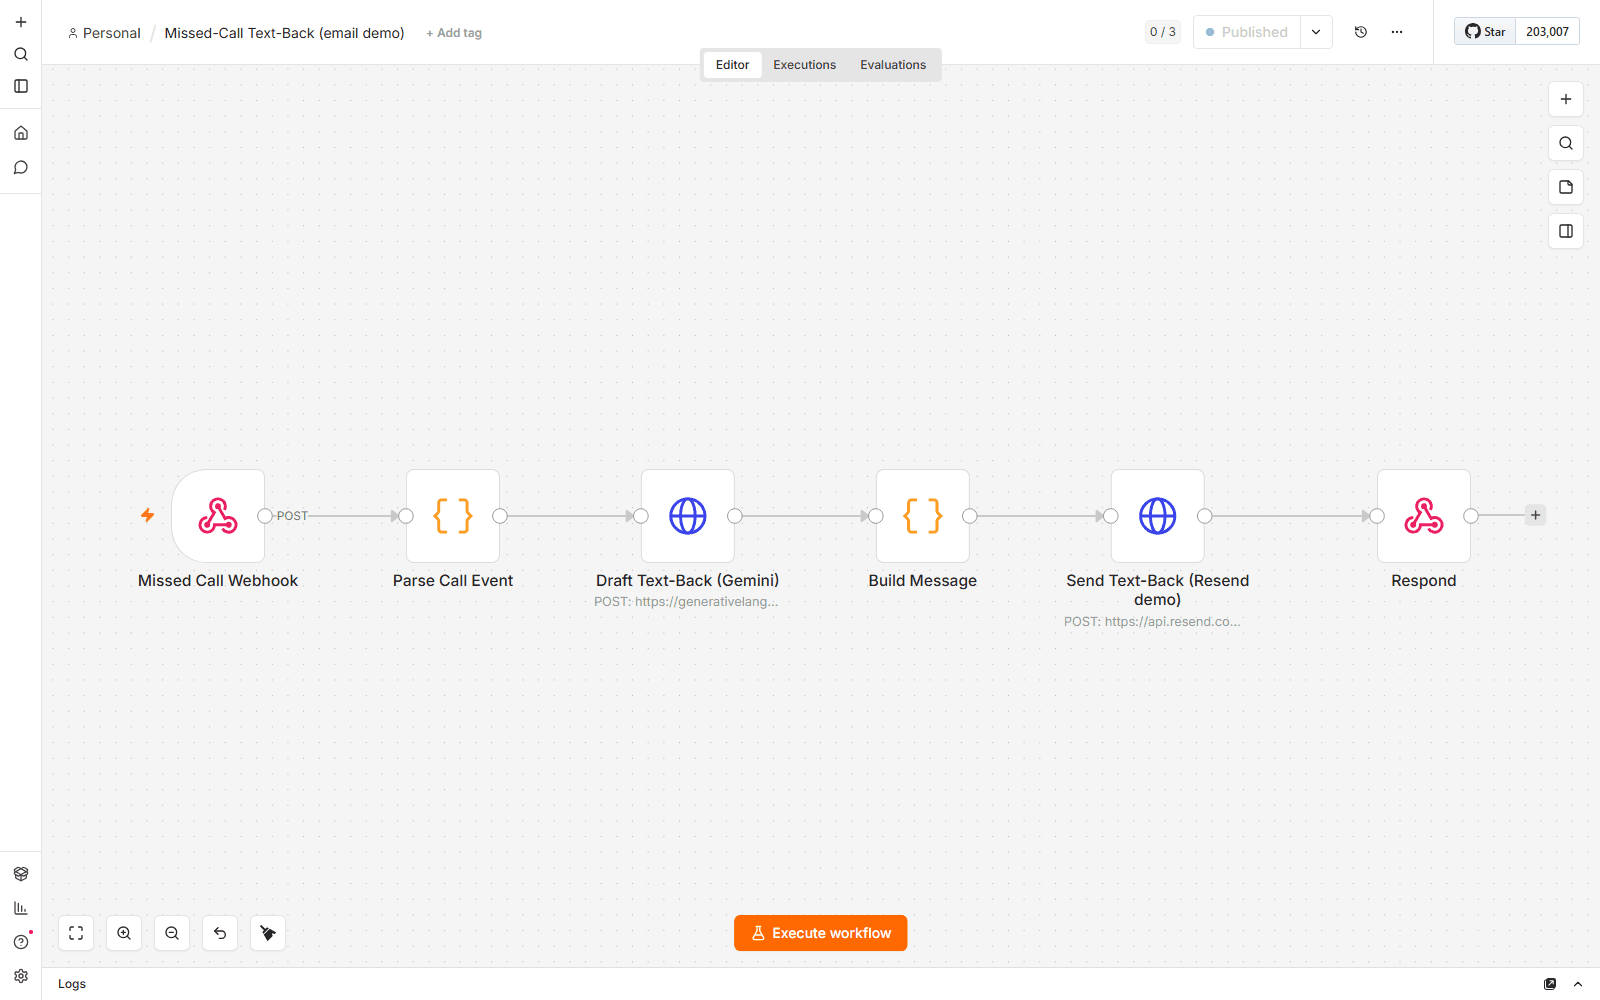Go to the home overview icon
The width and height of the screenshot is (1600, 1000).
pyautogui.click(x=21, y=133)
